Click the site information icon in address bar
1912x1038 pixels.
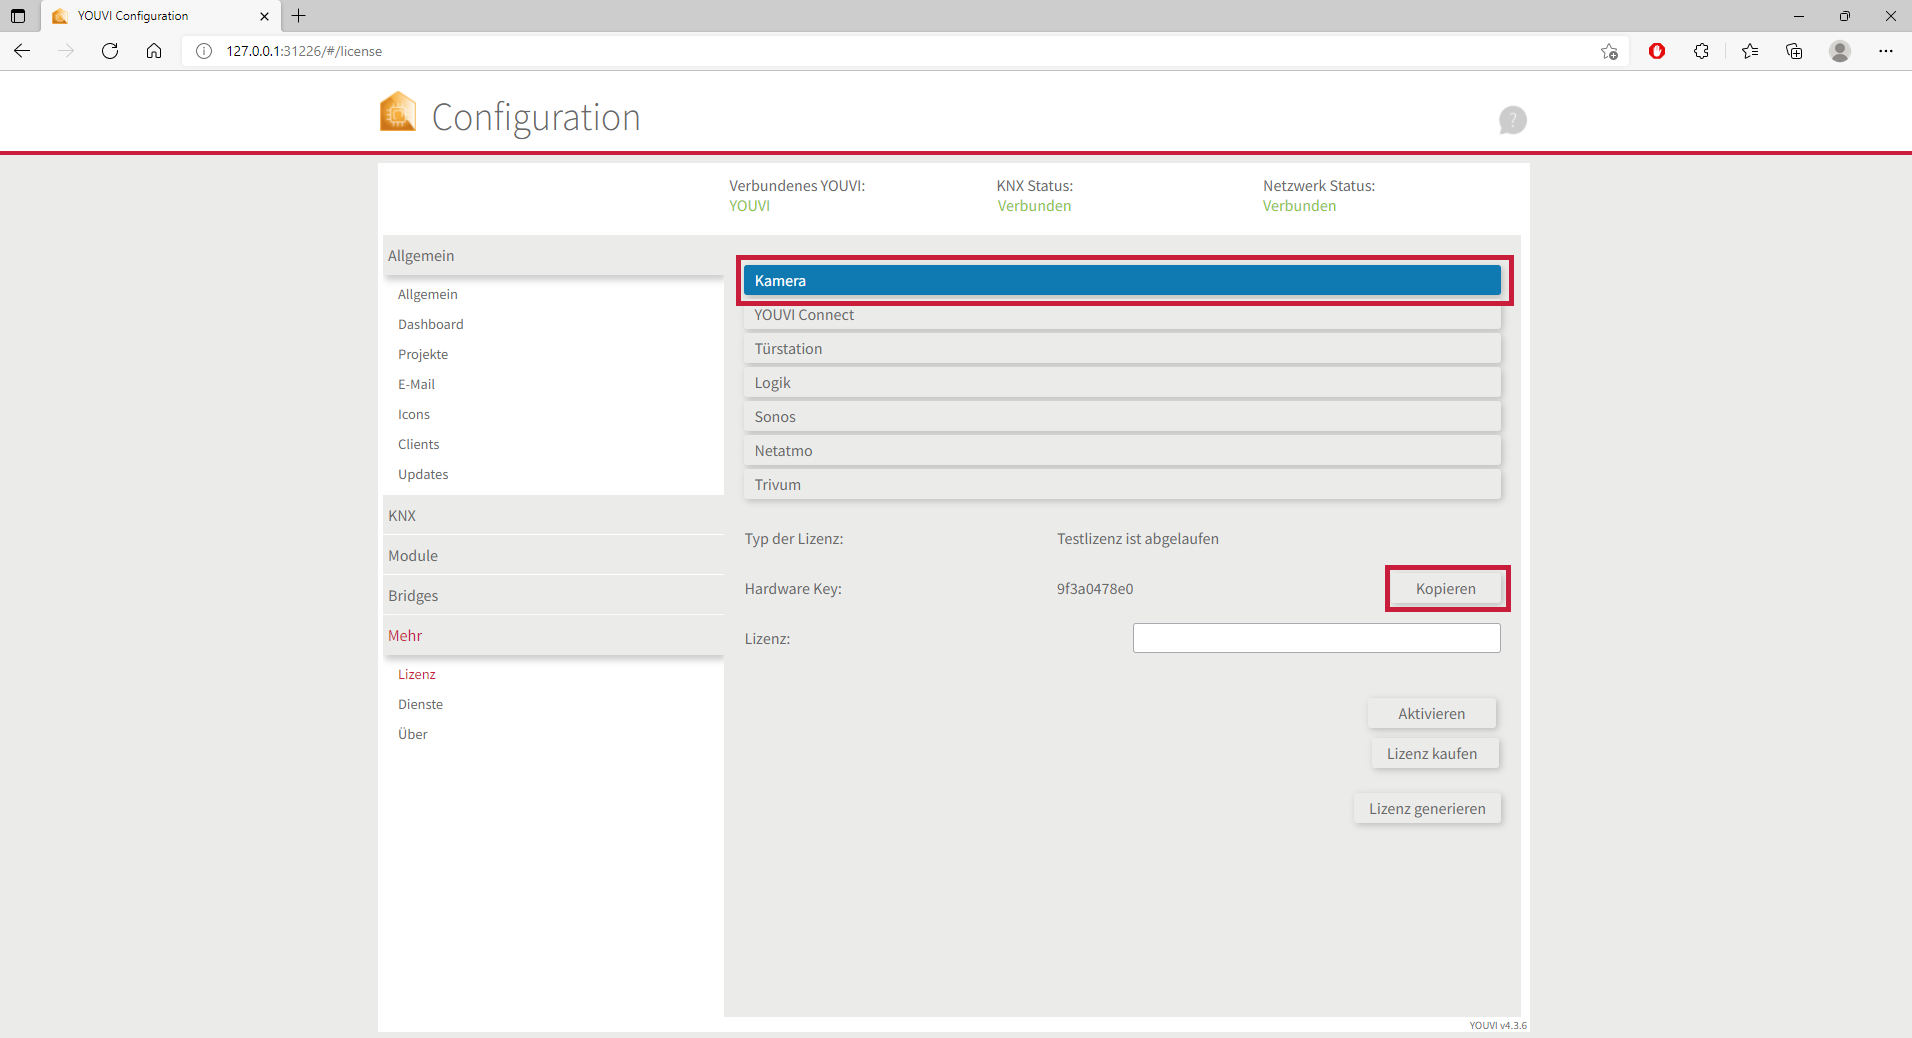point(204,51)
